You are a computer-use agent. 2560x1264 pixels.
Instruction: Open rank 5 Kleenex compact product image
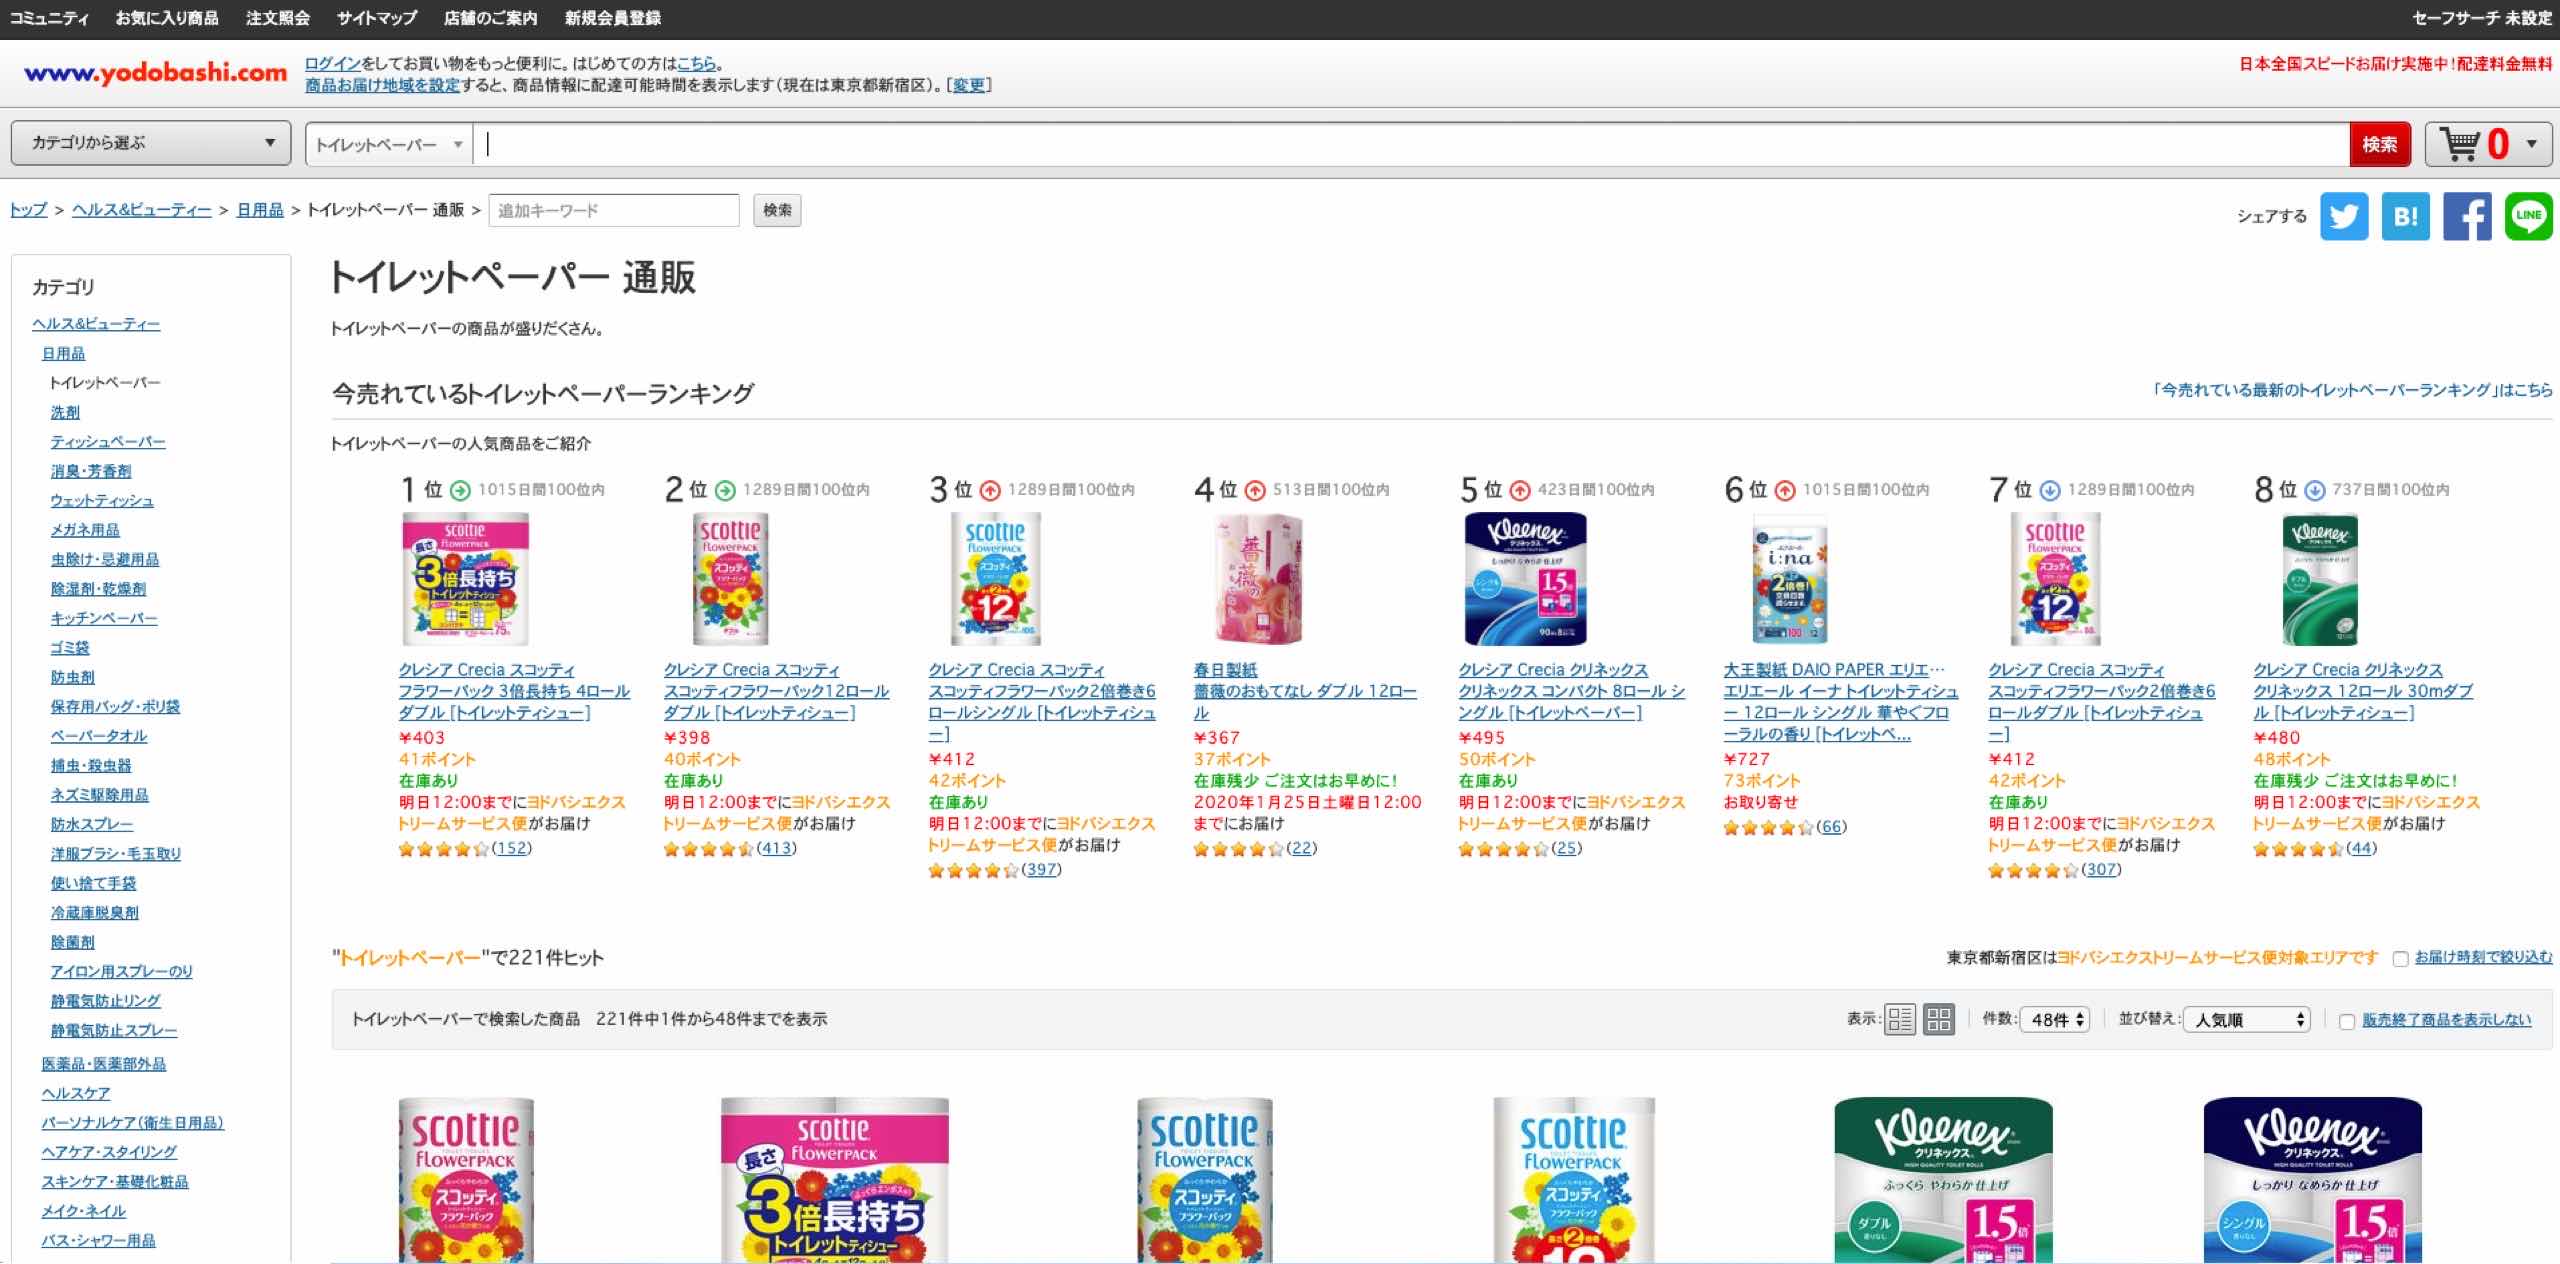tap(1525, 579)
